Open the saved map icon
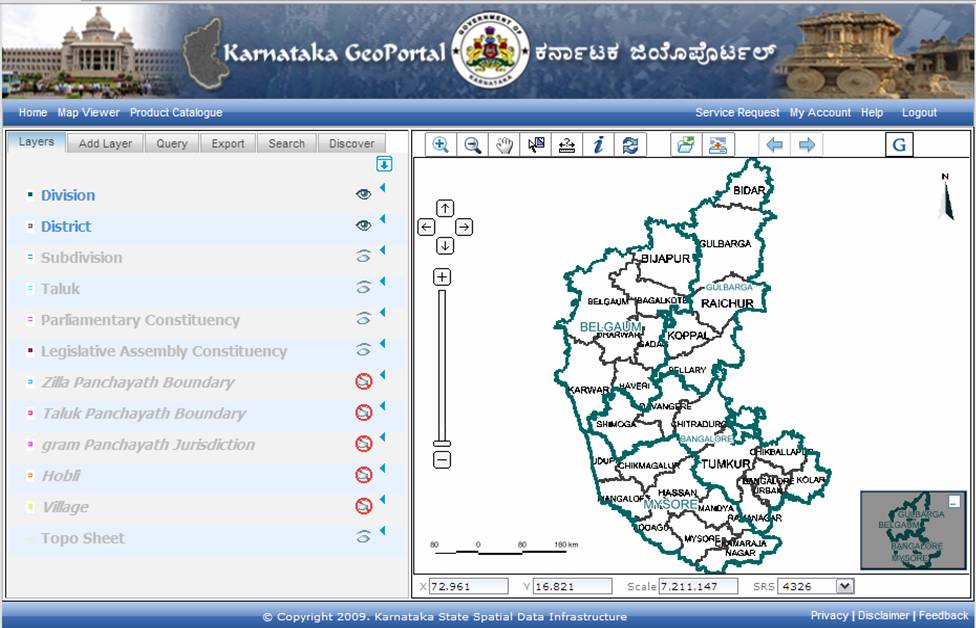Screen dimensions: 976x628 click(x=687, y=143)
